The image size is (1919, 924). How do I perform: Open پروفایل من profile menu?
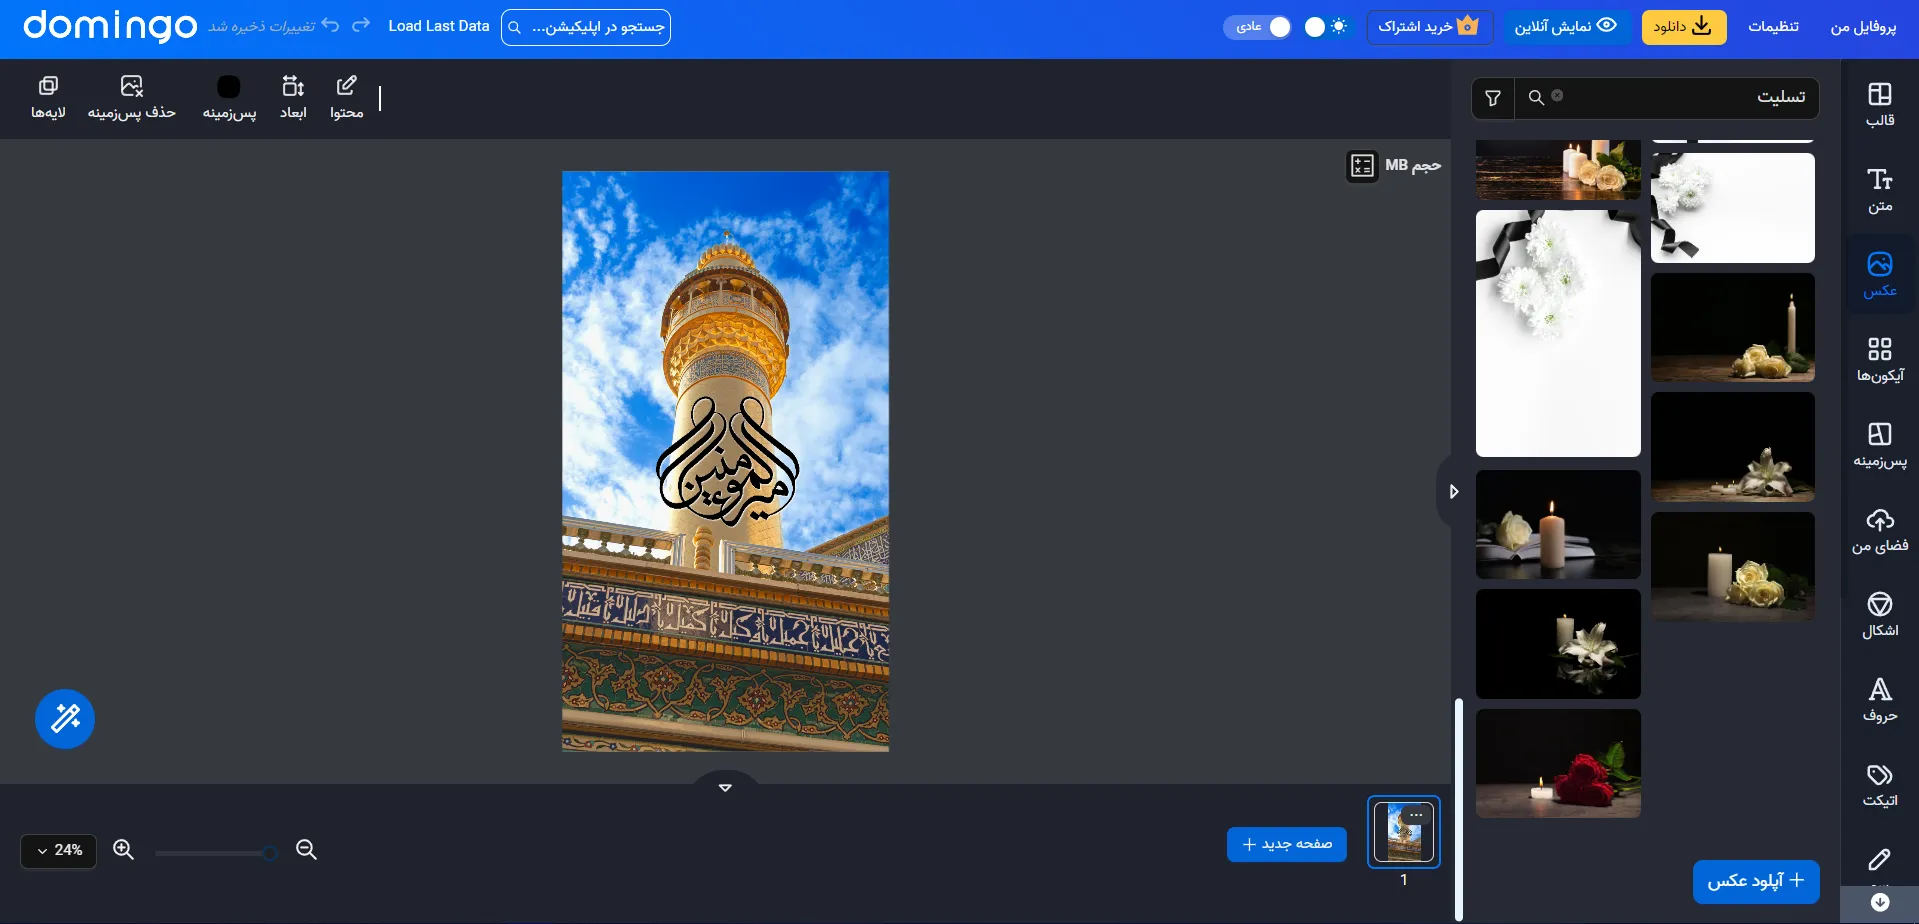[x=1863, y=27]
